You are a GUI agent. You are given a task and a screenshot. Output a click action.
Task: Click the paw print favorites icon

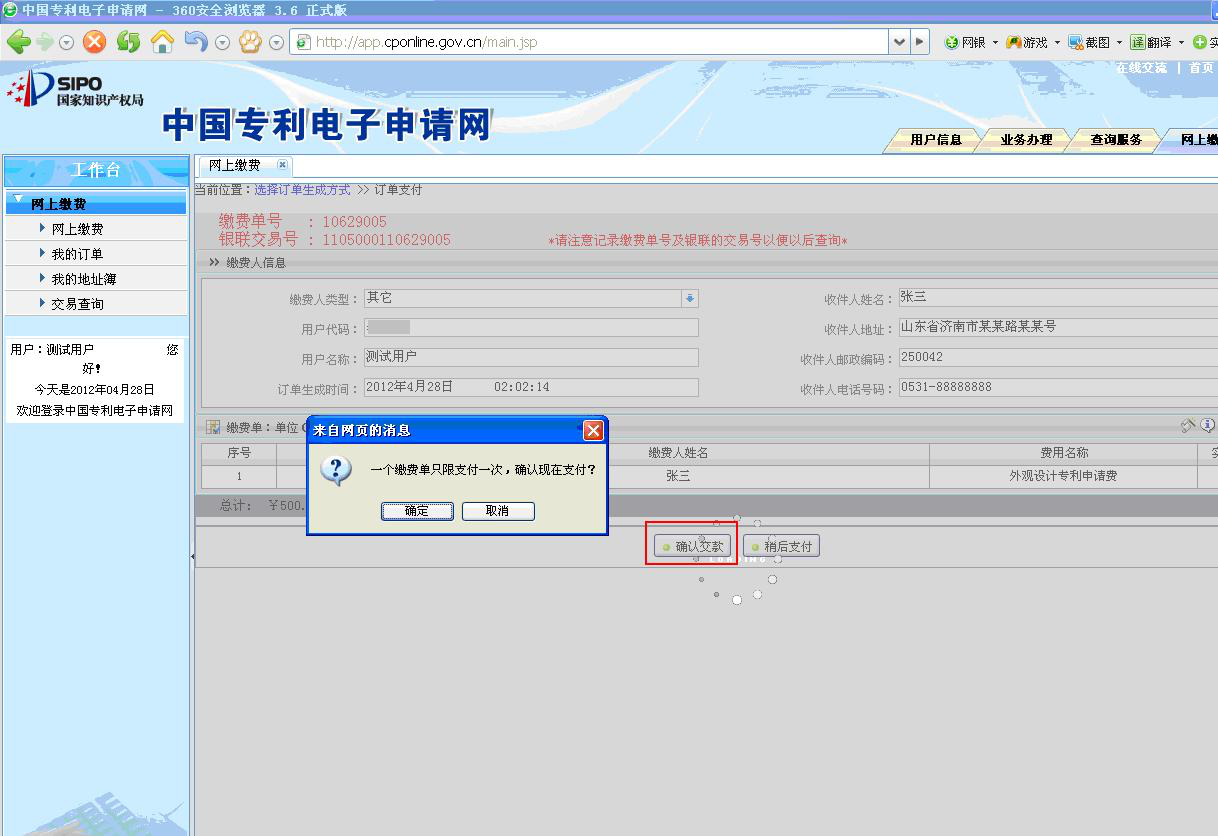coord(249,42)
